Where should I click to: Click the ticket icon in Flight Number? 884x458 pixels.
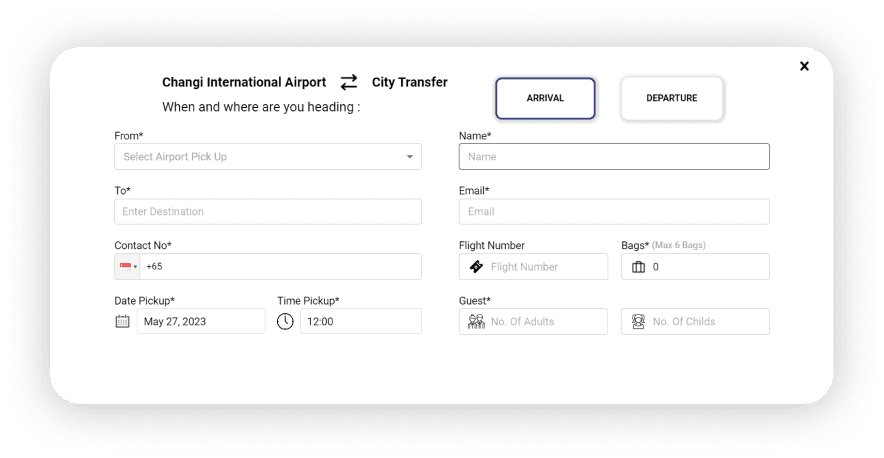click(x=476, y=267)
